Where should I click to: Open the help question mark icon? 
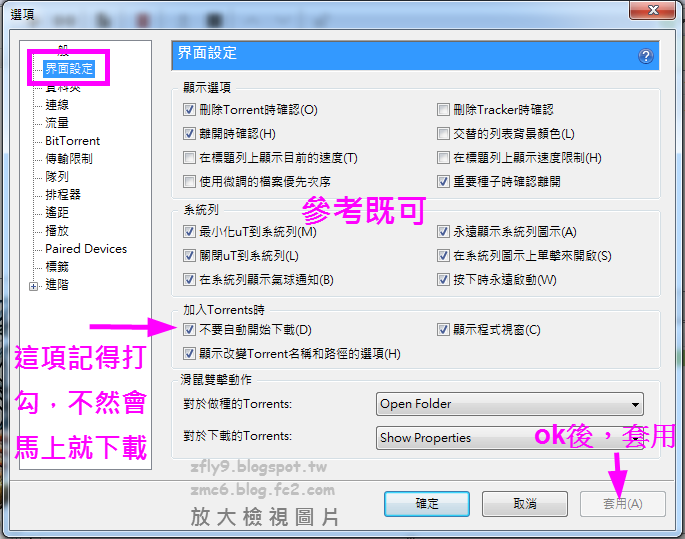coord(646,56)
